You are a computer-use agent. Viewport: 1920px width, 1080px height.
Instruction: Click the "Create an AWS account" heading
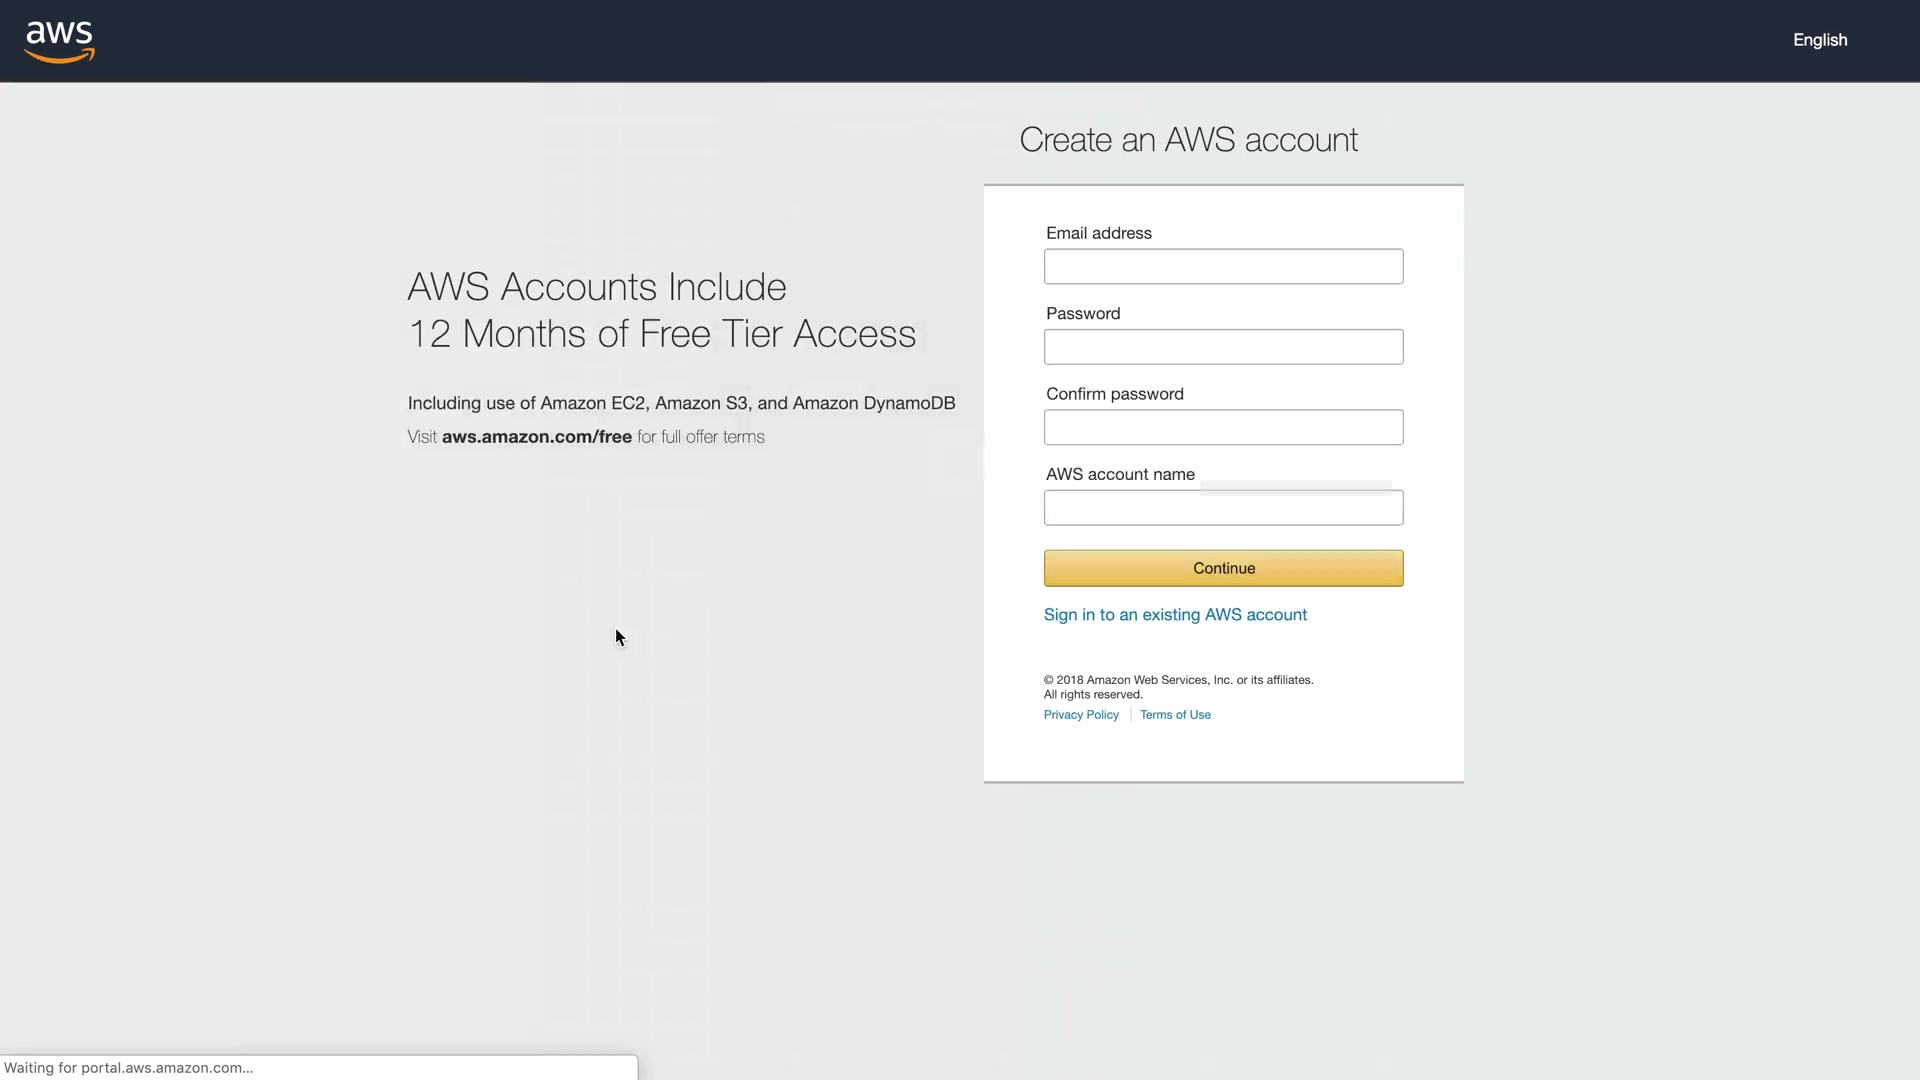(x=1188, y=140)
